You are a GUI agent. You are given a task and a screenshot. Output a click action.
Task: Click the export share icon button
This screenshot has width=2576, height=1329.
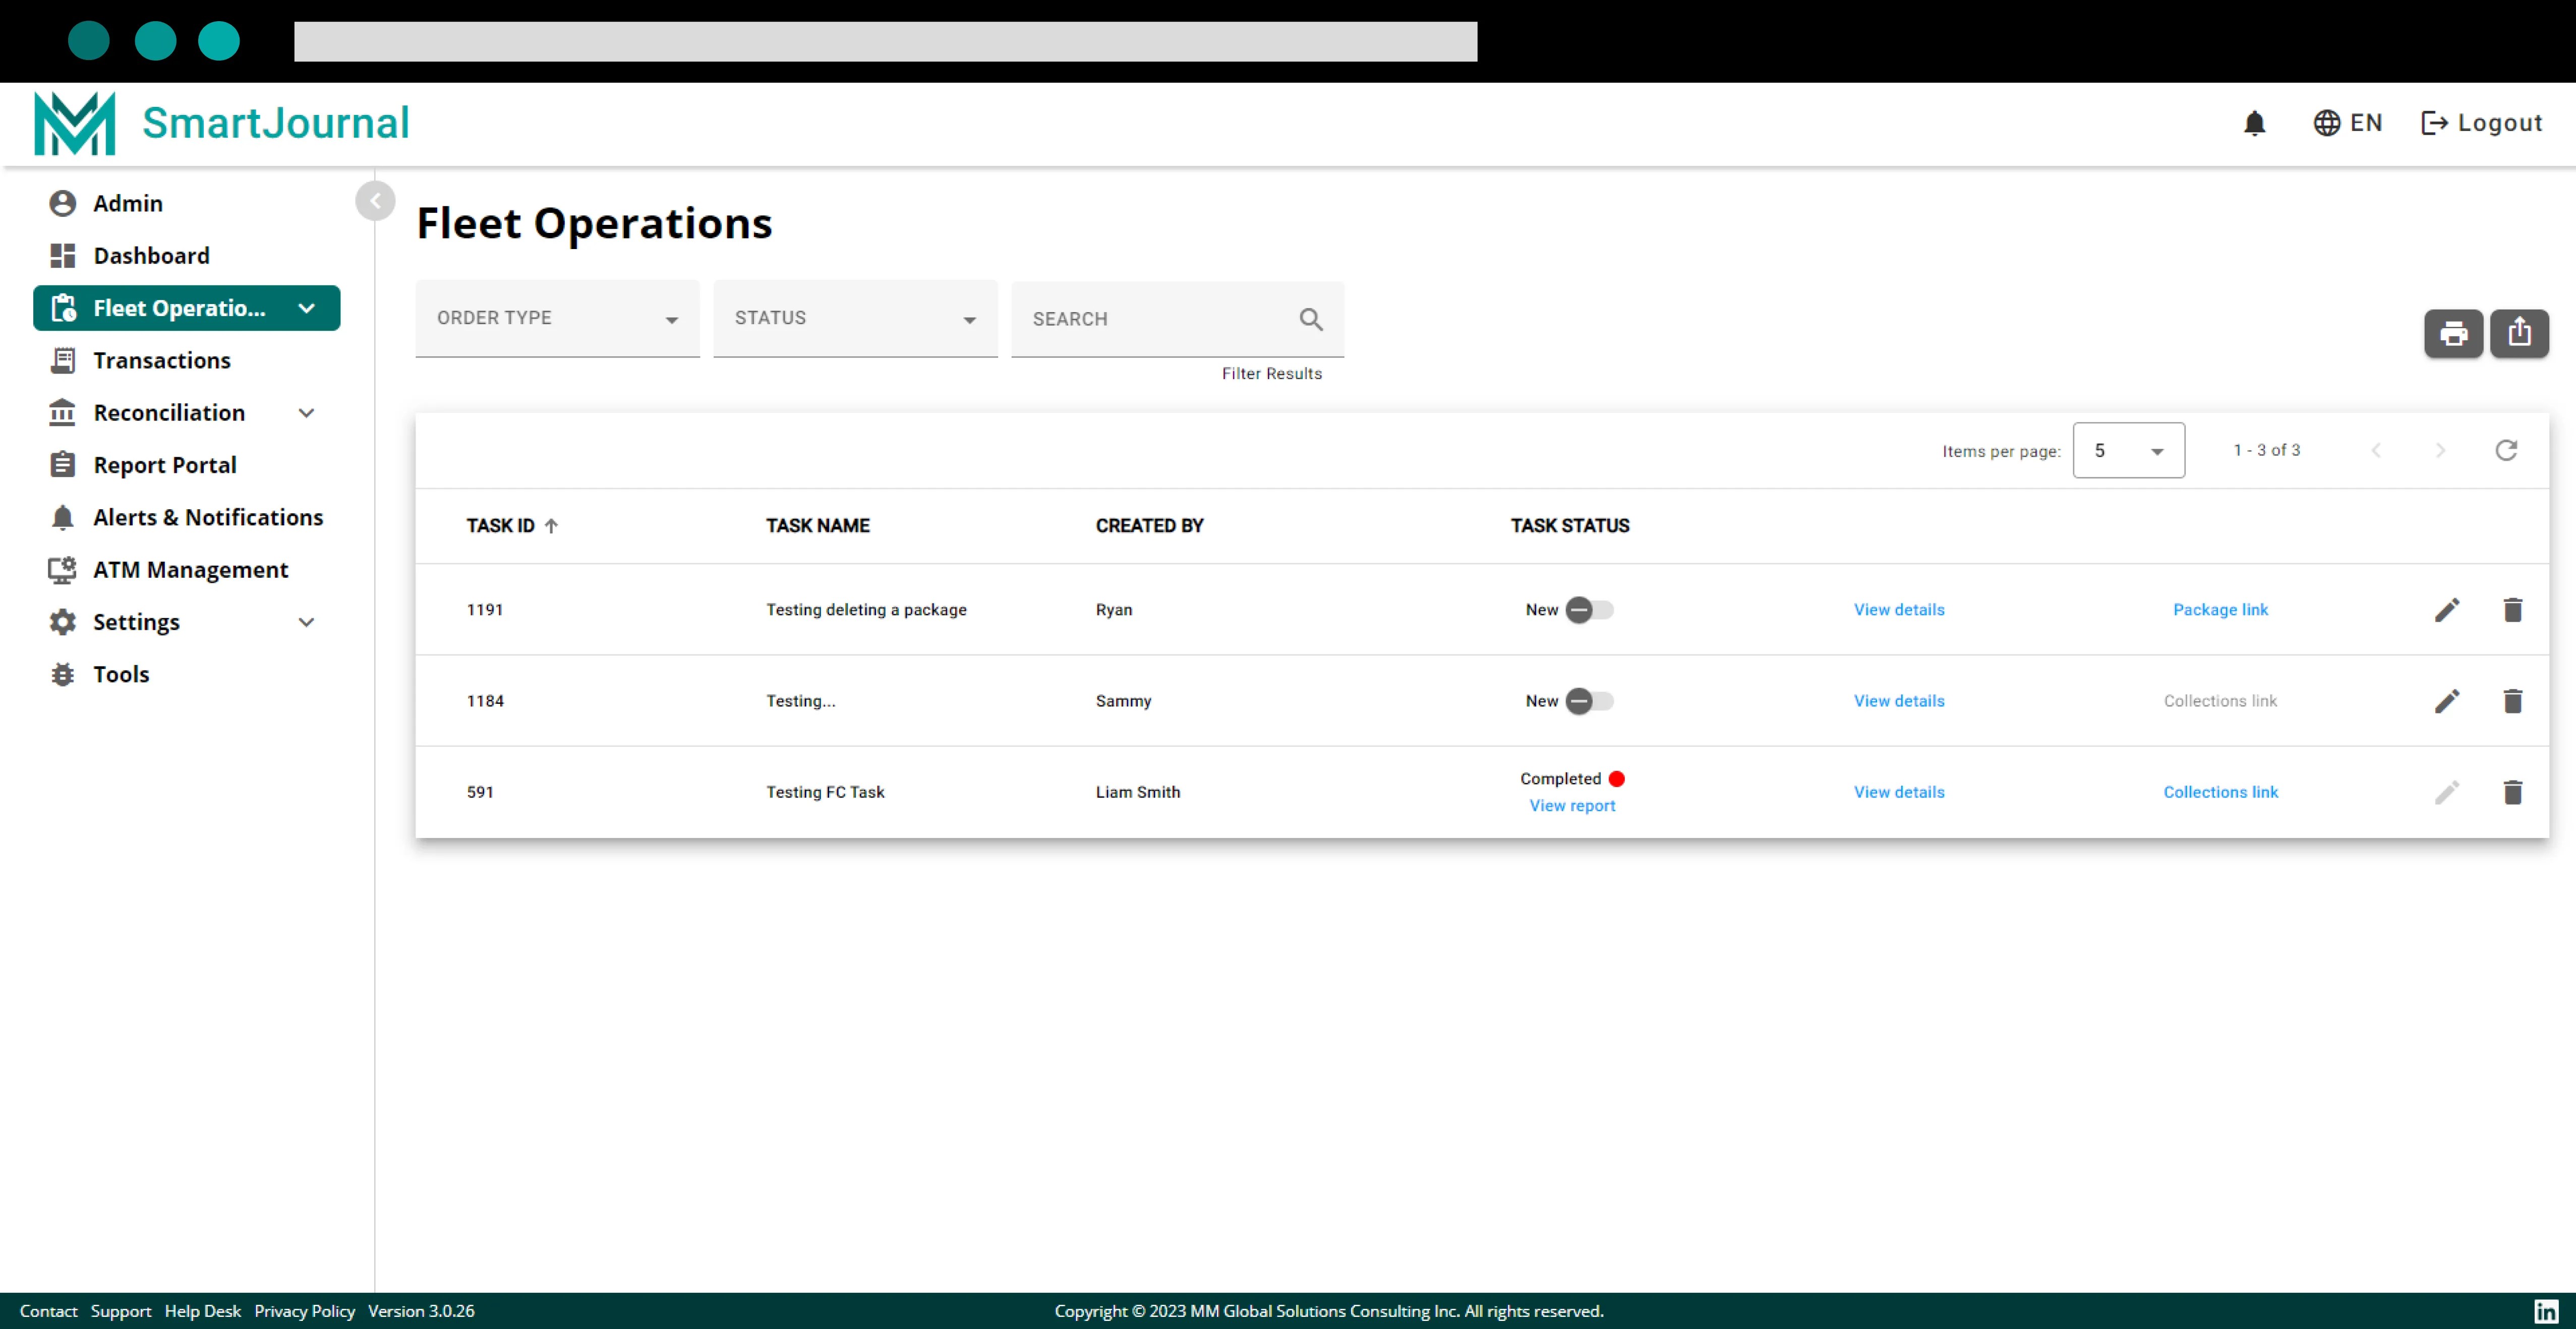coord(2519,333)
